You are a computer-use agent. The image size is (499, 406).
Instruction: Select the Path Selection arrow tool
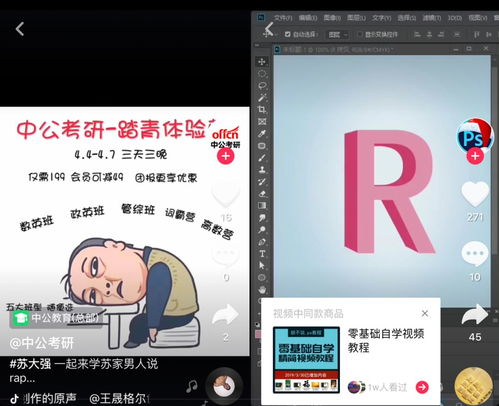point(262,265)
